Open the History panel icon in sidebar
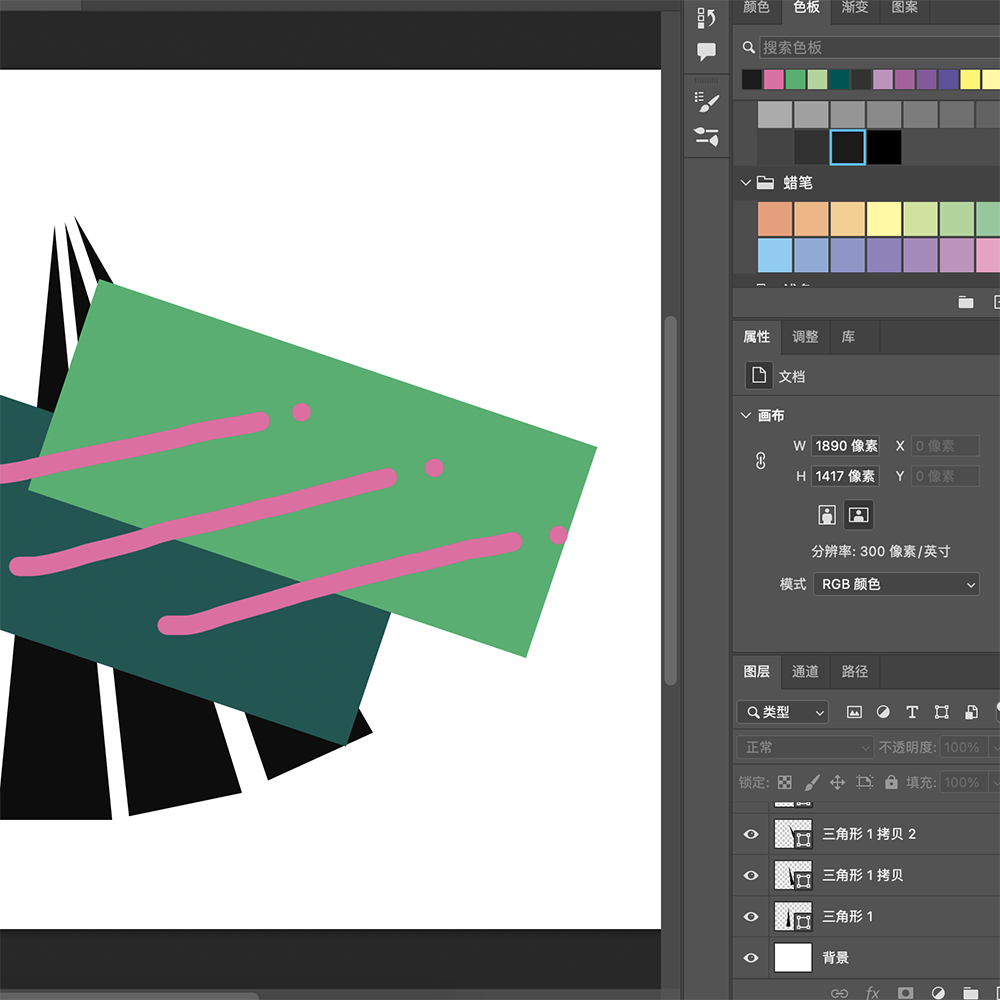 click(x=707, y=18)
